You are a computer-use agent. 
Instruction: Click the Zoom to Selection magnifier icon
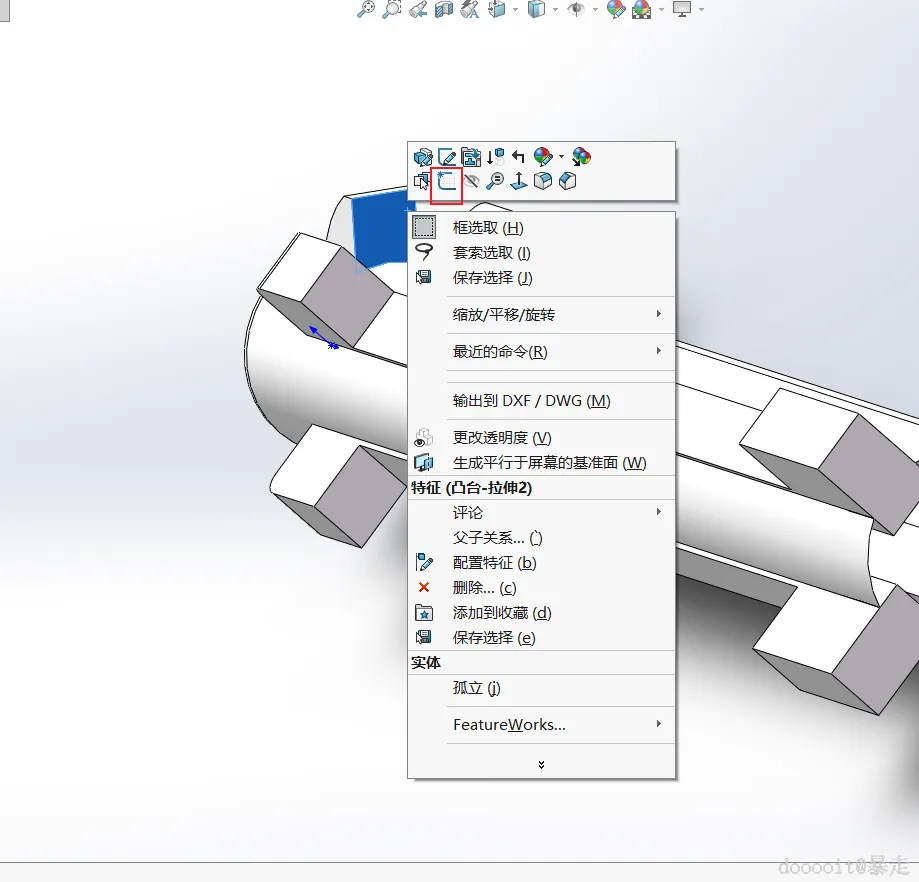pyautogui.click(x=495, y=181)
